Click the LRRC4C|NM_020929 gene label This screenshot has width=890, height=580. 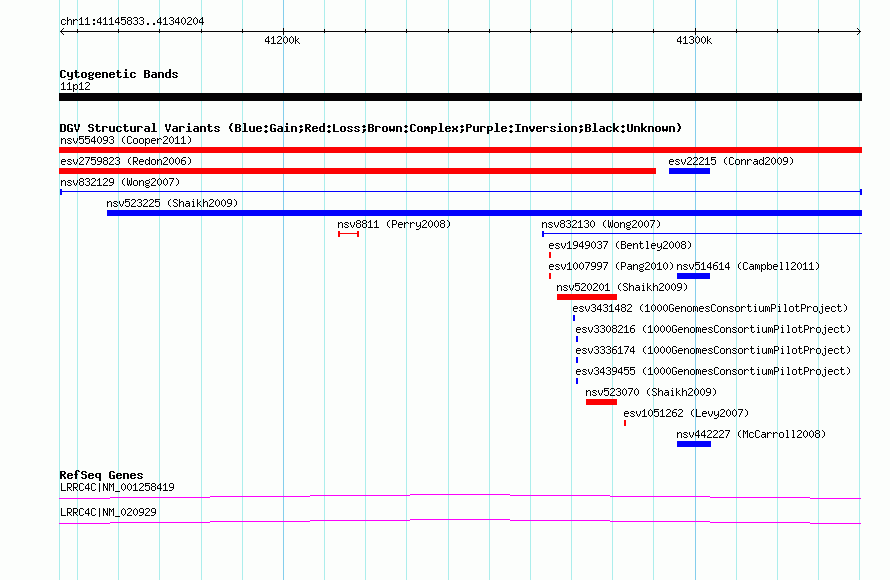108,512
